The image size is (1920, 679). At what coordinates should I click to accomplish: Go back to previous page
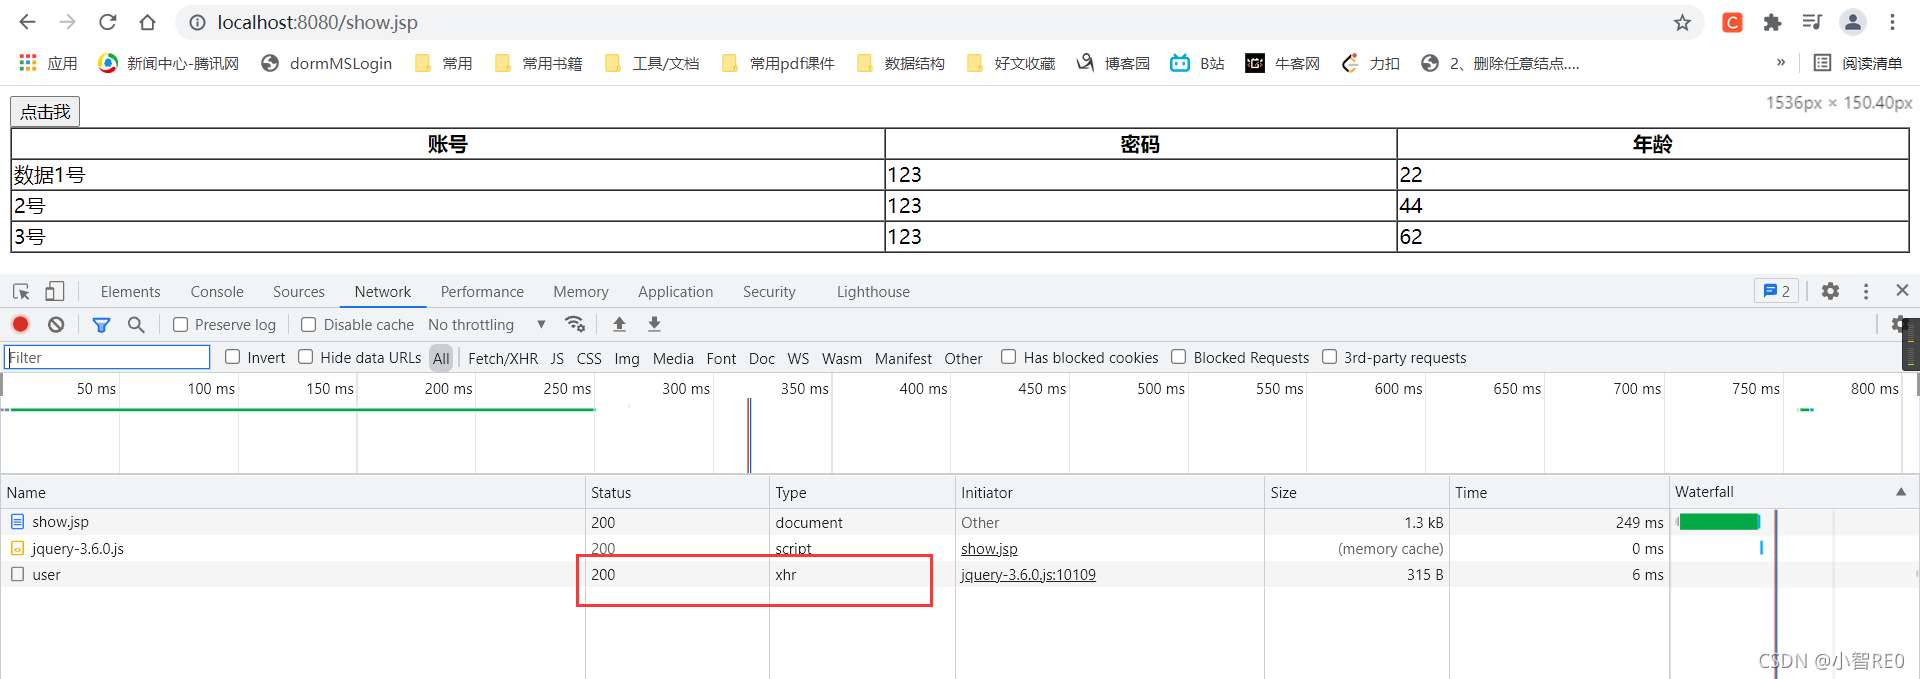tap(27, 22)
